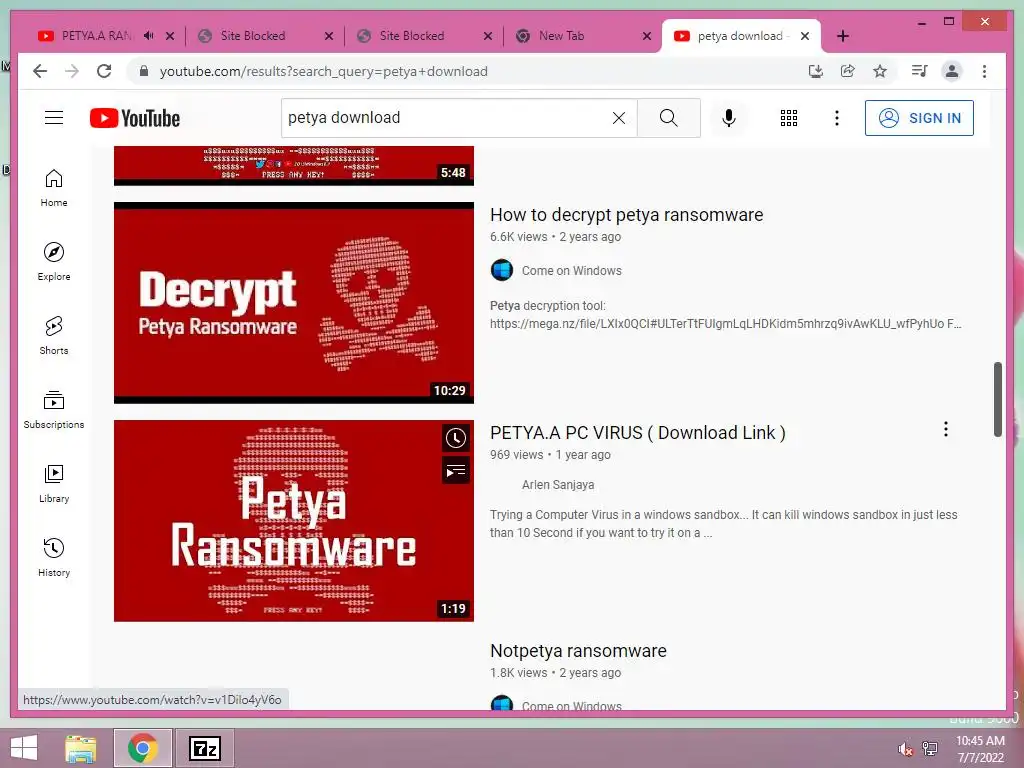Open YouTube settings three-dot menu
Screen dimensions: 1024x768
[x=837, y=118]
